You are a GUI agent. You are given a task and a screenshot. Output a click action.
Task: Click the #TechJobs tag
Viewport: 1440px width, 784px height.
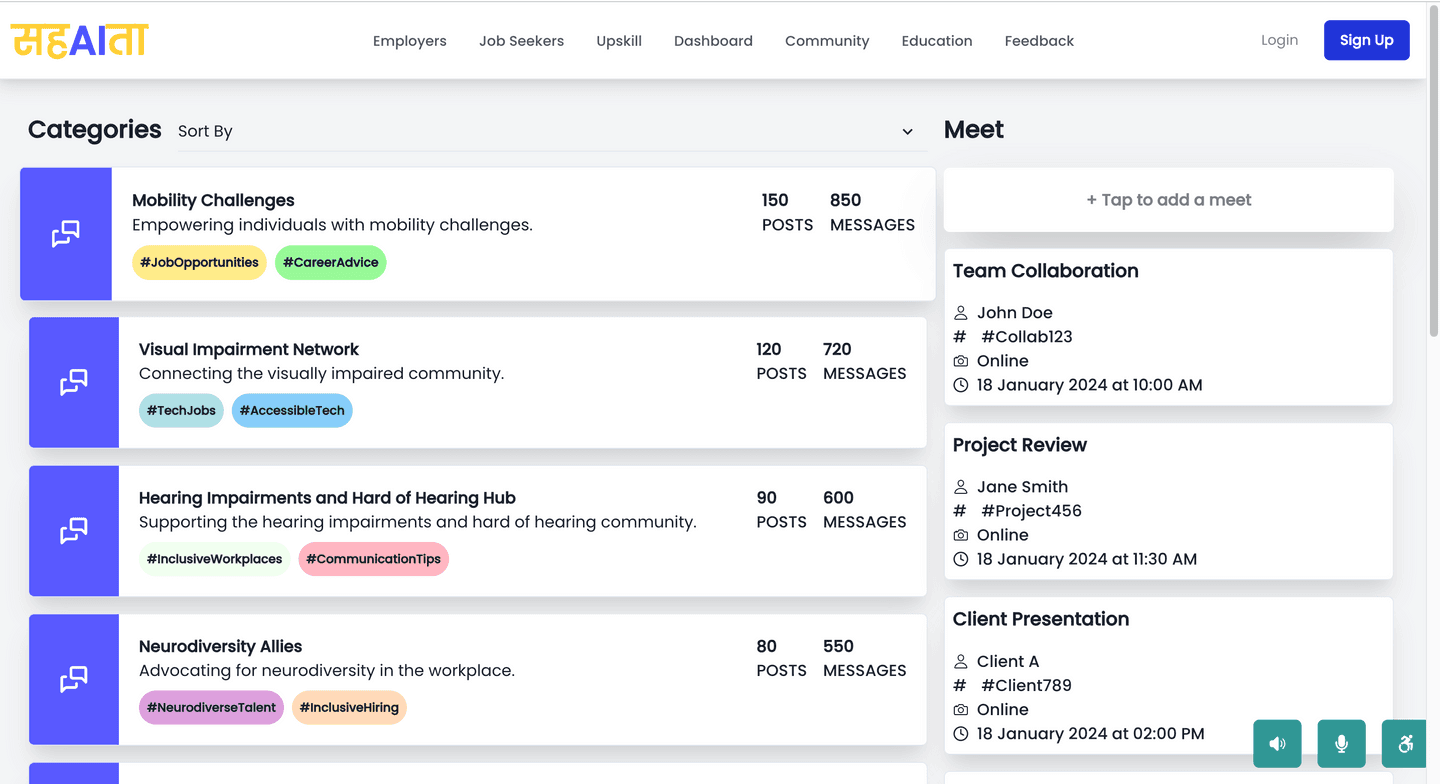181,411
